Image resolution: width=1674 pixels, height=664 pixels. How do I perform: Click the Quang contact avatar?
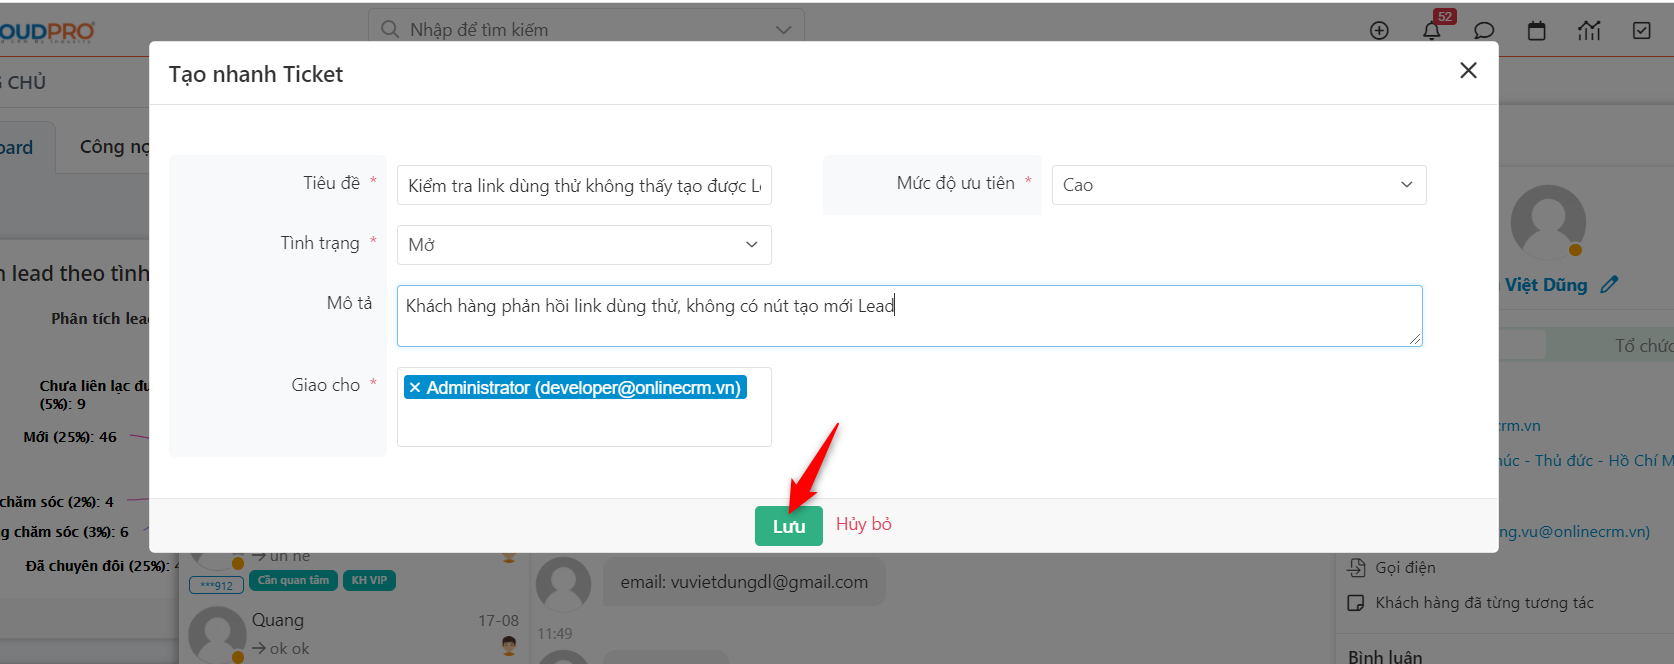click(x=217, y=634)
